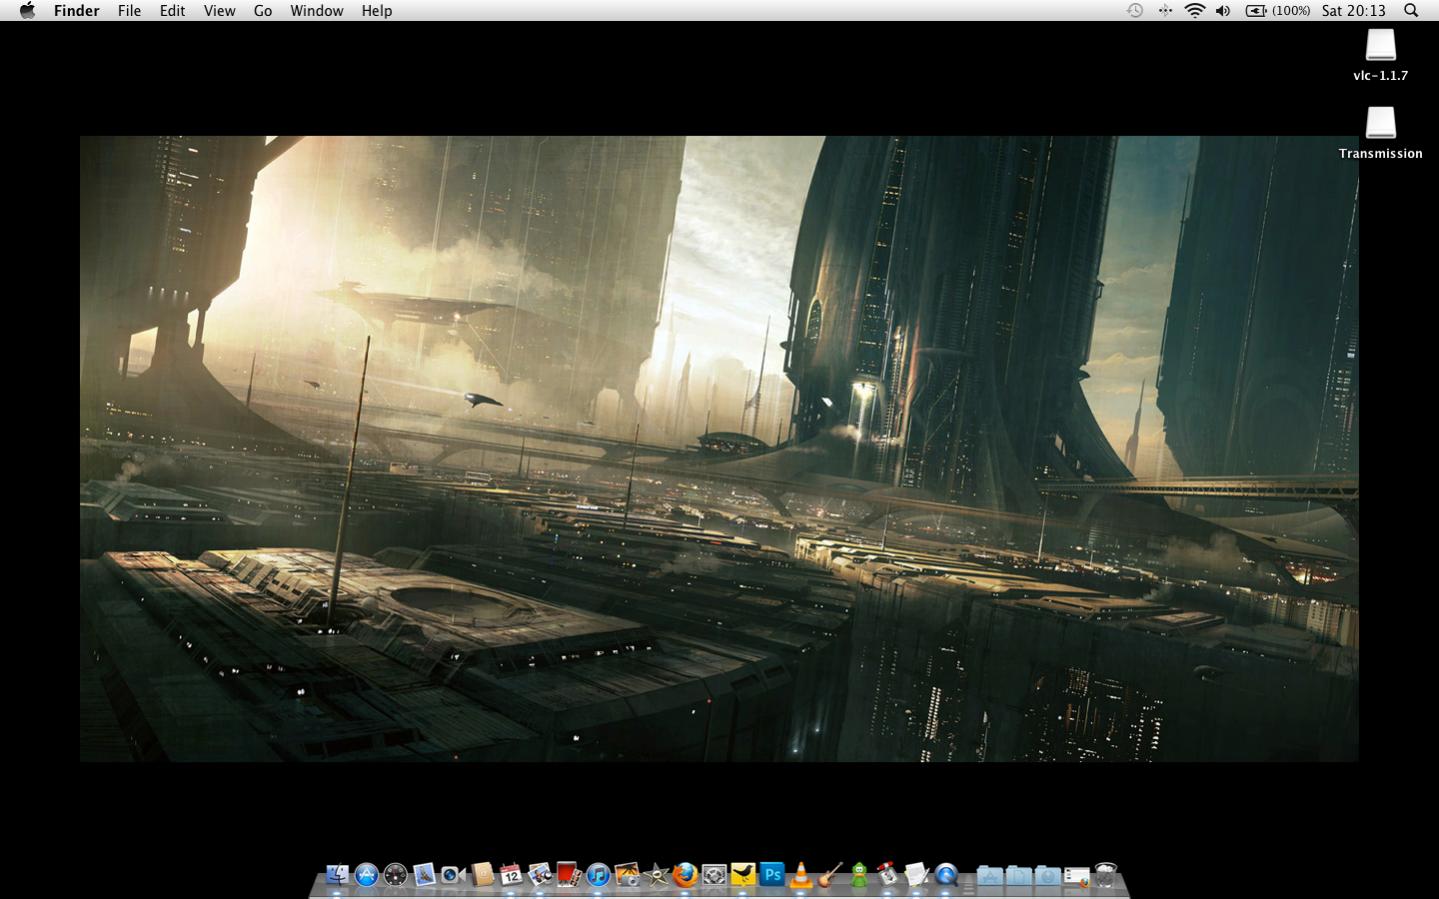
Task: Open Adium green duck icon
Action: click(859, 875)
